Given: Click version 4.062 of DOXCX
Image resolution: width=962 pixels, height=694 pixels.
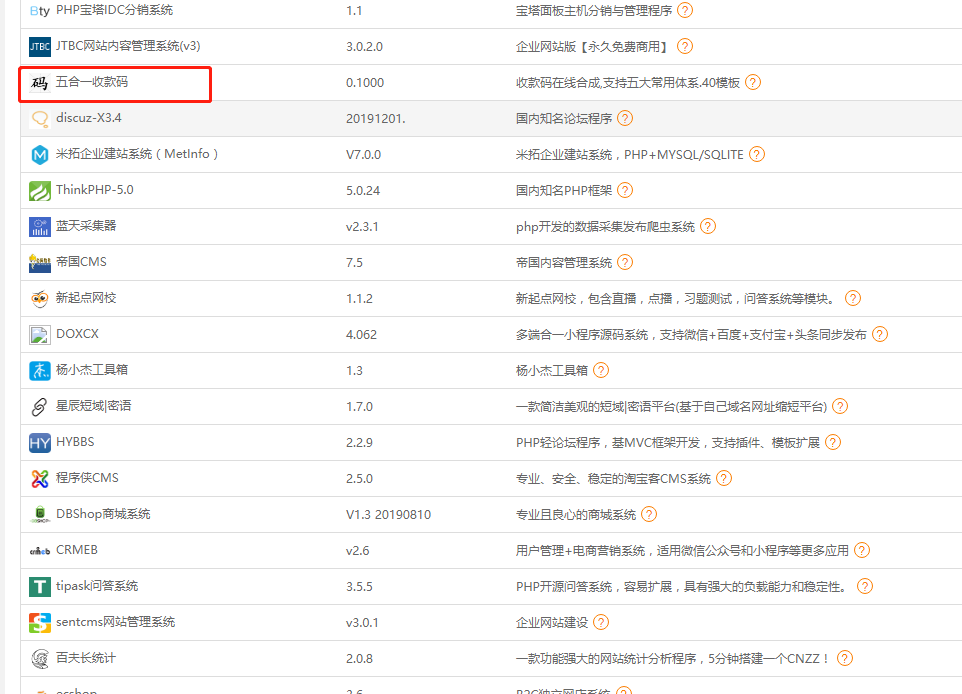Looking at the screenshot, I should click(361, 335).
